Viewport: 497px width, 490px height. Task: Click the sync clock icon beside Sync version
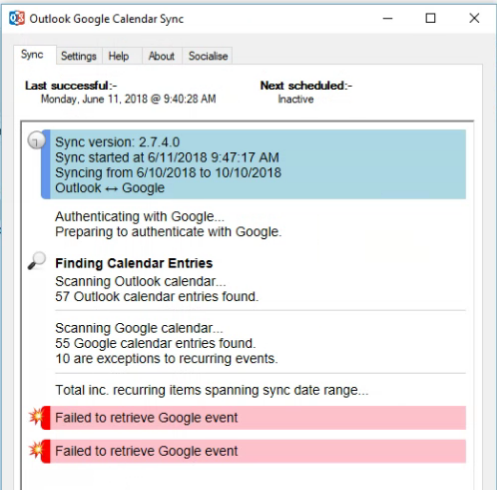[36, 140]
